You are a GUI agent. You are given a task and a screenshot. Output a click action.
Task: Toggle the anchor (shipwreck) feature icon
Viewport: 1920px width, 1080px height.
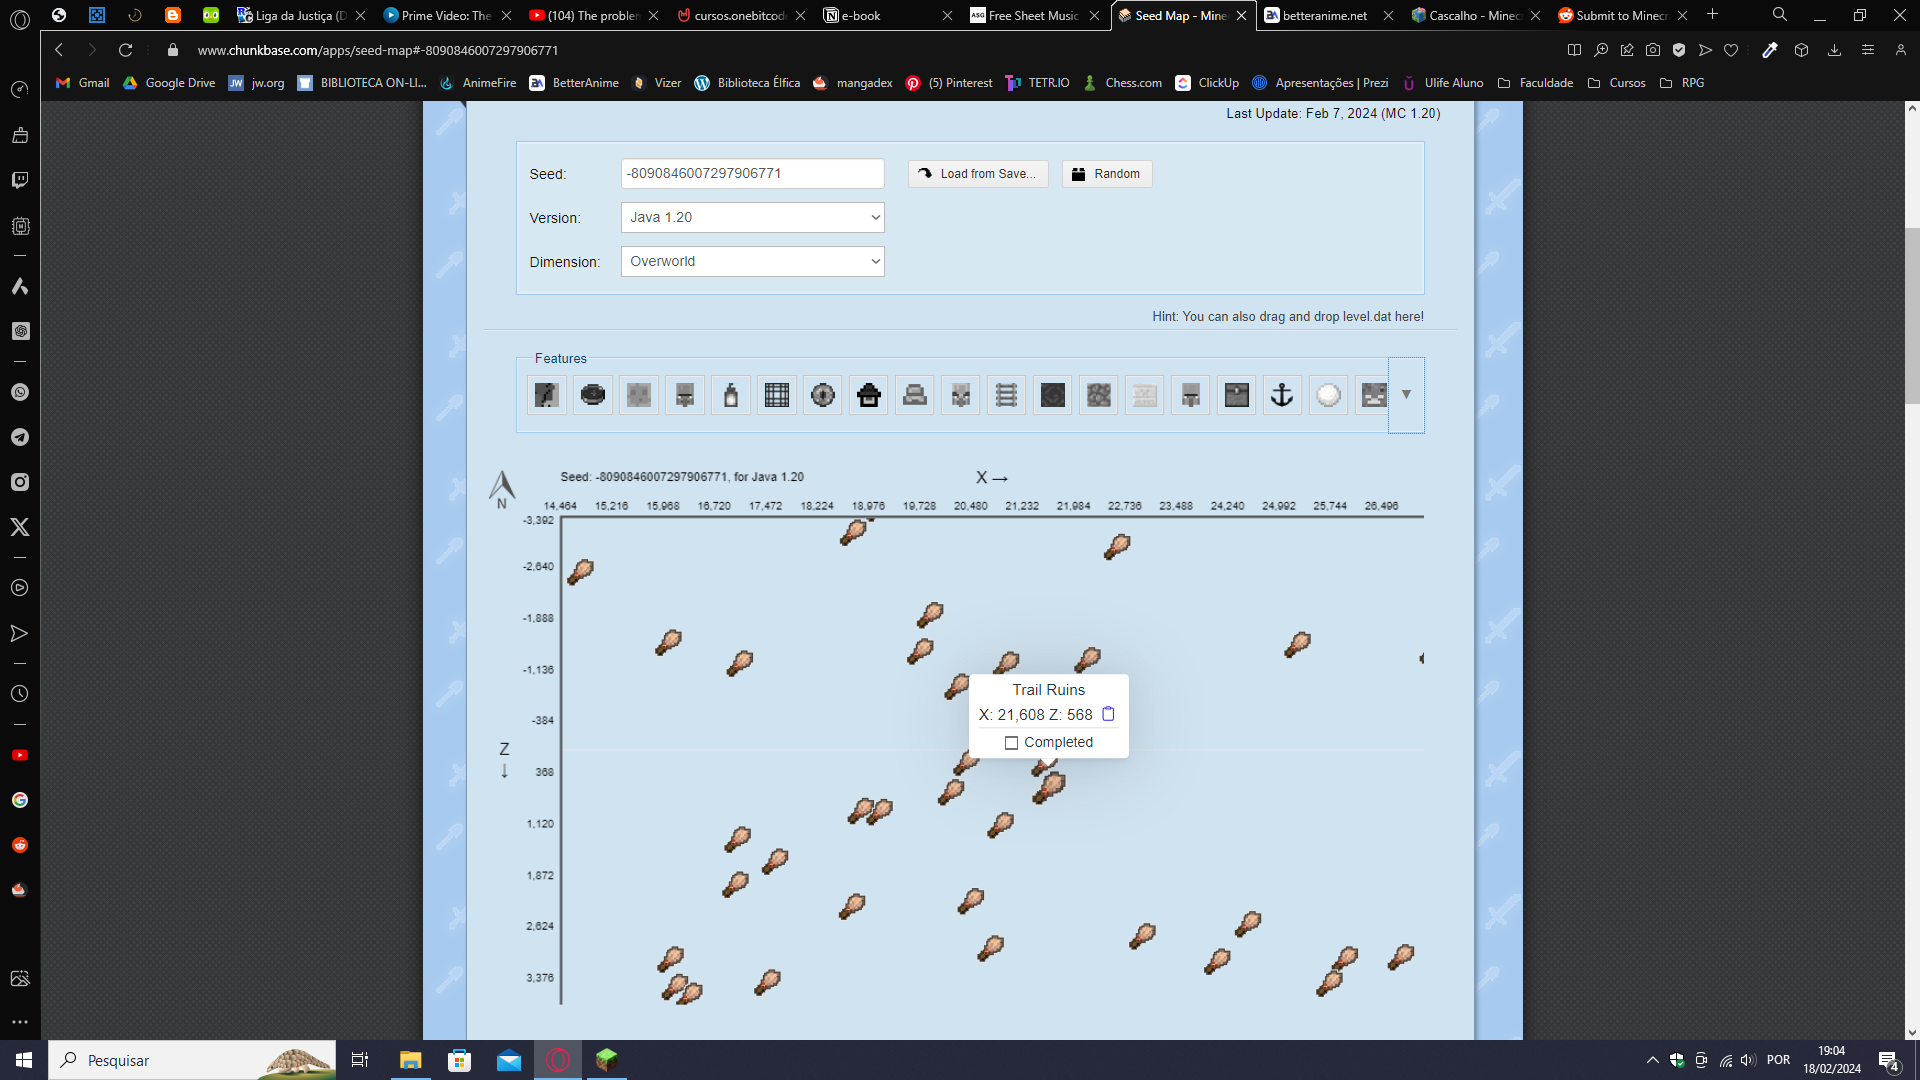pos(1282,395)
